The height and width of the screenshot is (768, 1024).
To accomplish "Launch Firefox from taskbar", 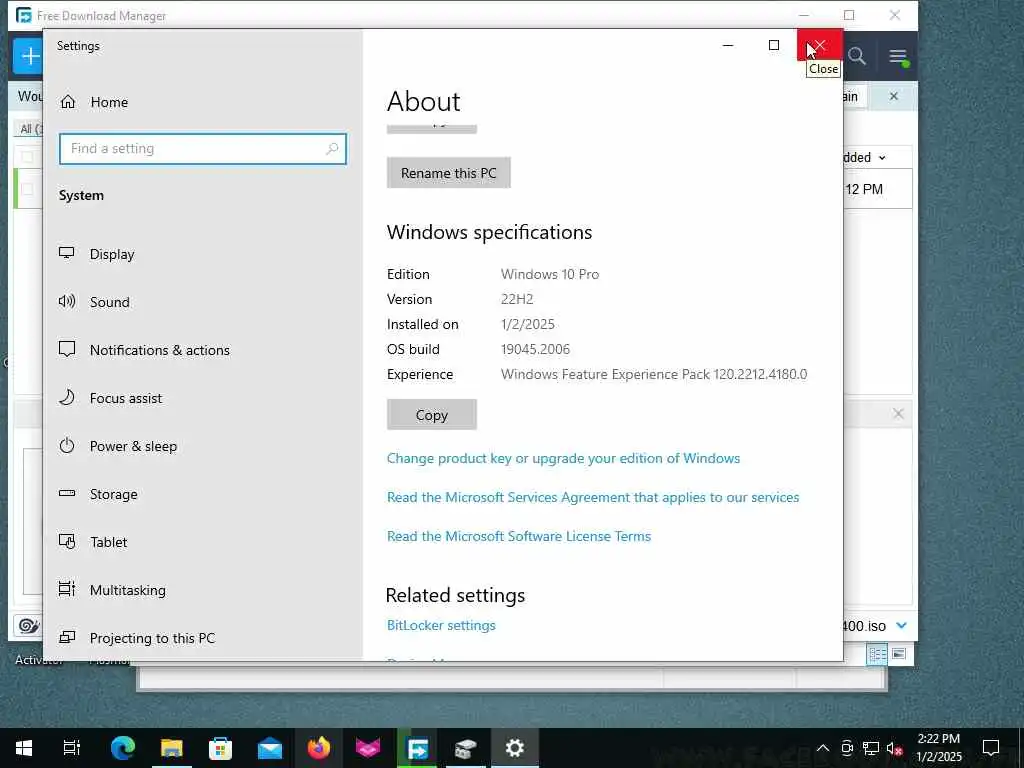I will click(x=319, y=748).
